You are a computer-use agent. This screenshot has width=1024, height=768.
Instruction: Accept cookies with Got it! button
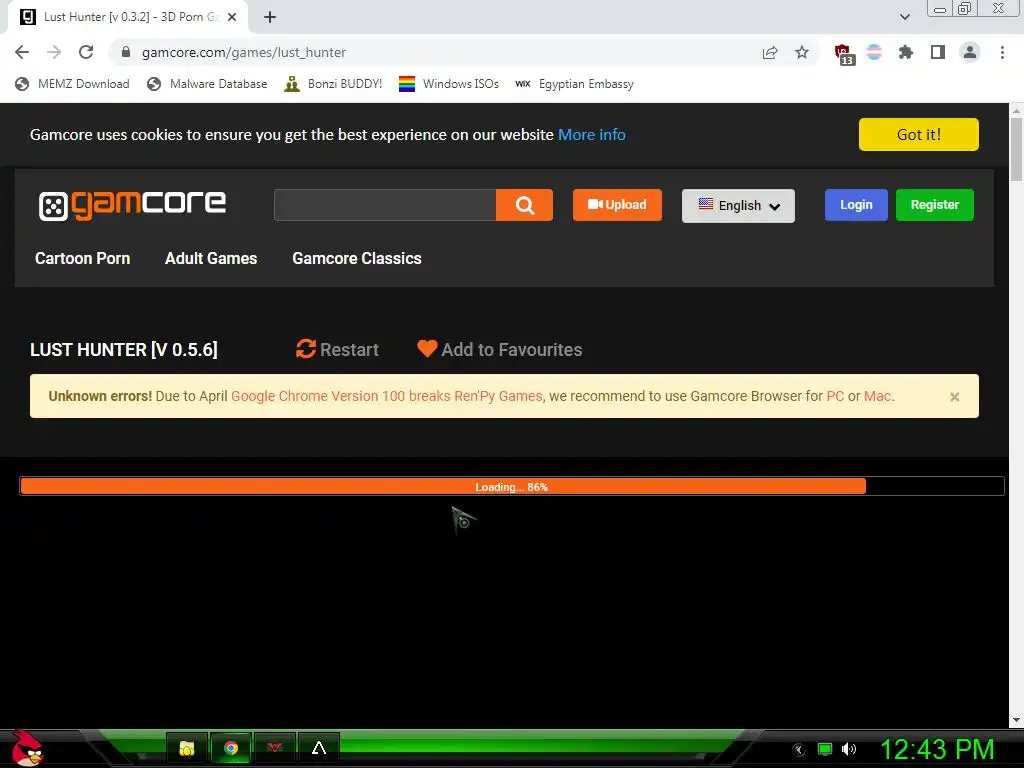tap(918, 135)
